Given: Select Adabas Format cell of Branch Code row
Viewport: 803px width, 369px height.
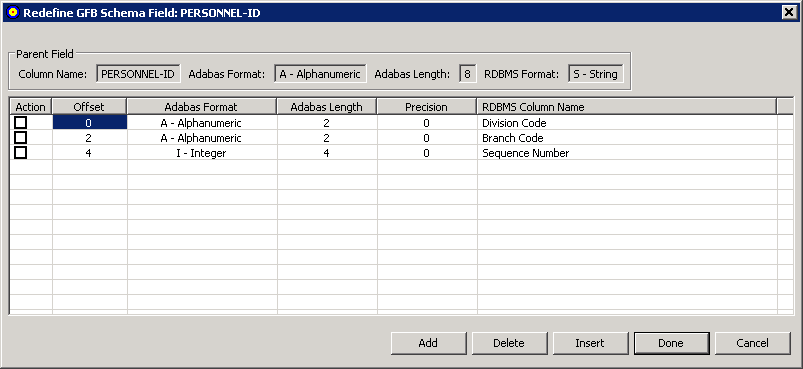Looking at the screenshot, I should click(202, 138).
